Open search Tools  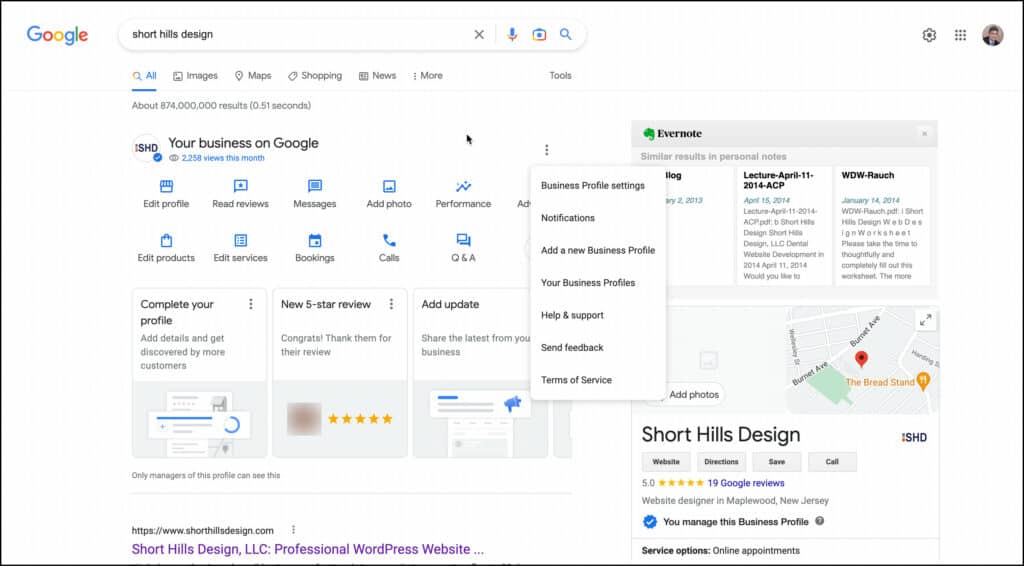coord(560,76)
